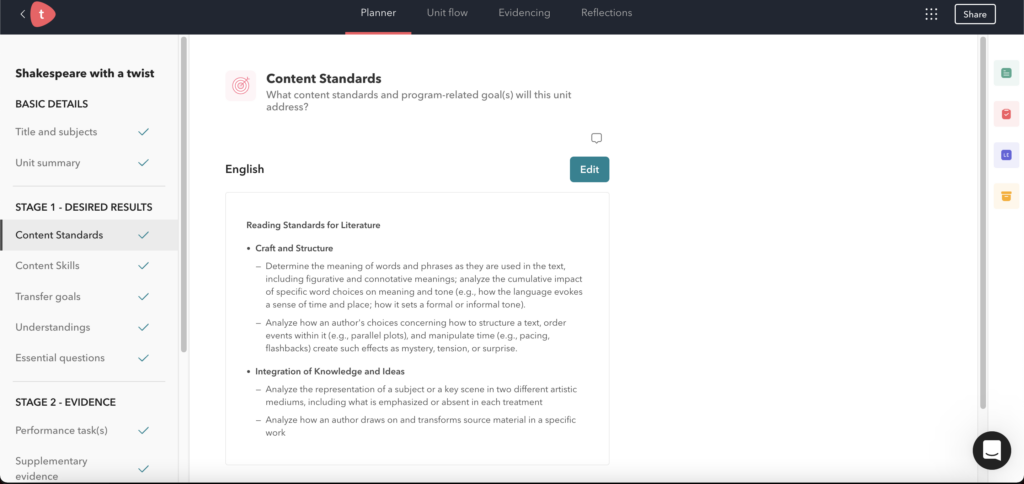Click the red Toddle logo
The height and width of the screenshot is (484, 1024).
(42, 14)
